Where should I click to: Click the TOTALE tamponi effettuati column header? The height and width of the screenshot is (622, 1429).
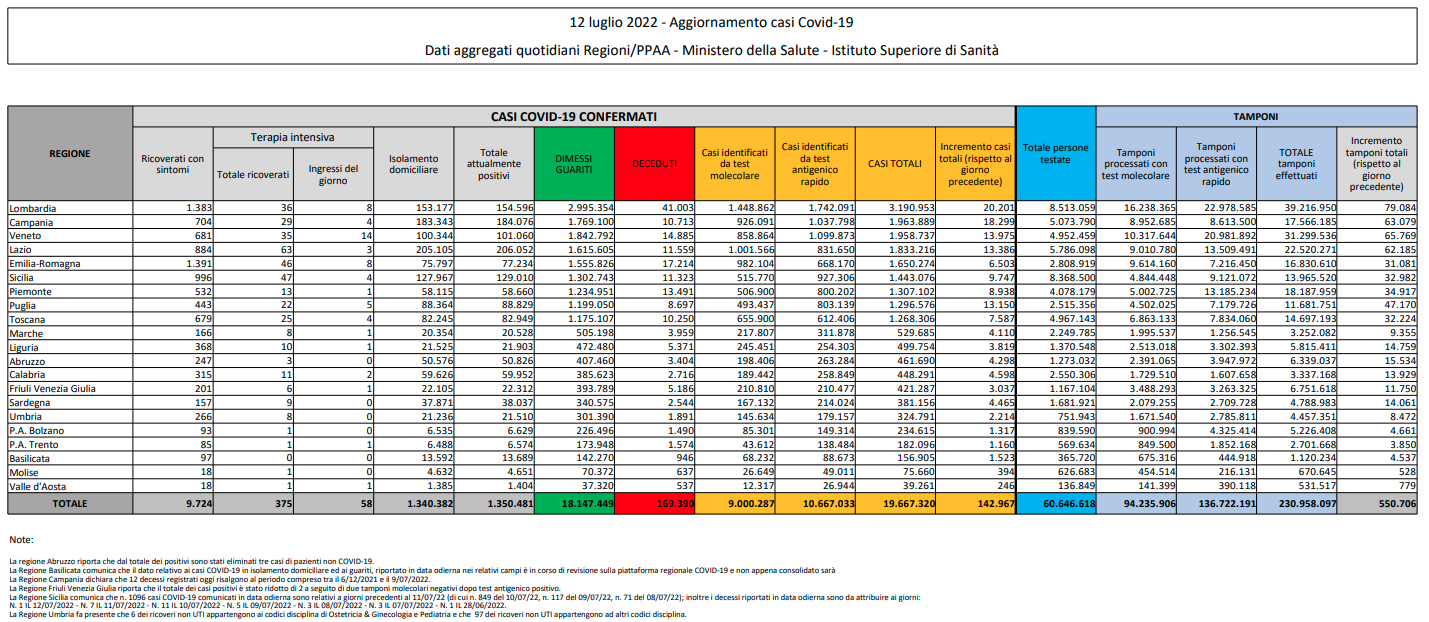(x=1296, y=163)
